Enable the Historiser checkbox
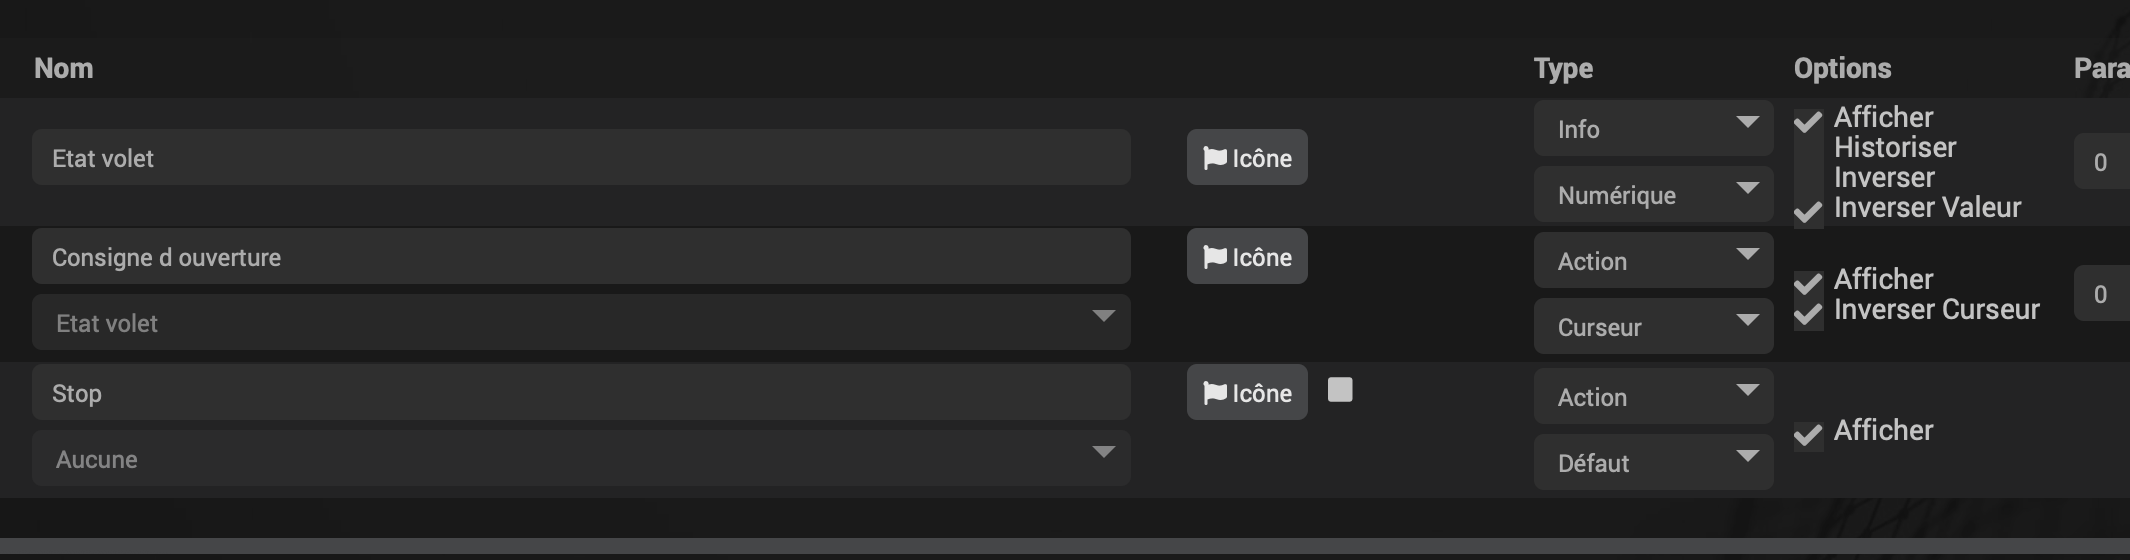 pyautogui.click(x=1808, y=153)
